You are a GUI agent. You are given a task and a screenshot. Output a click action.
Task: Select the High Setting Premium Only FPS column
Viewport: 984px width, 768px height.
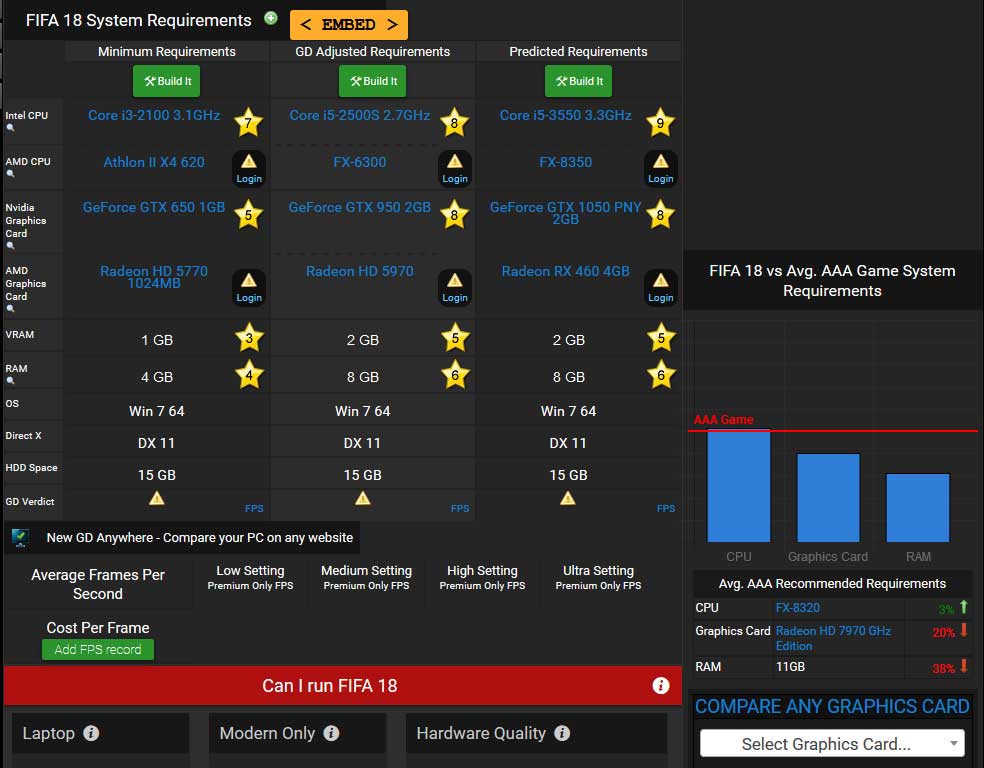tap(482, 577)
